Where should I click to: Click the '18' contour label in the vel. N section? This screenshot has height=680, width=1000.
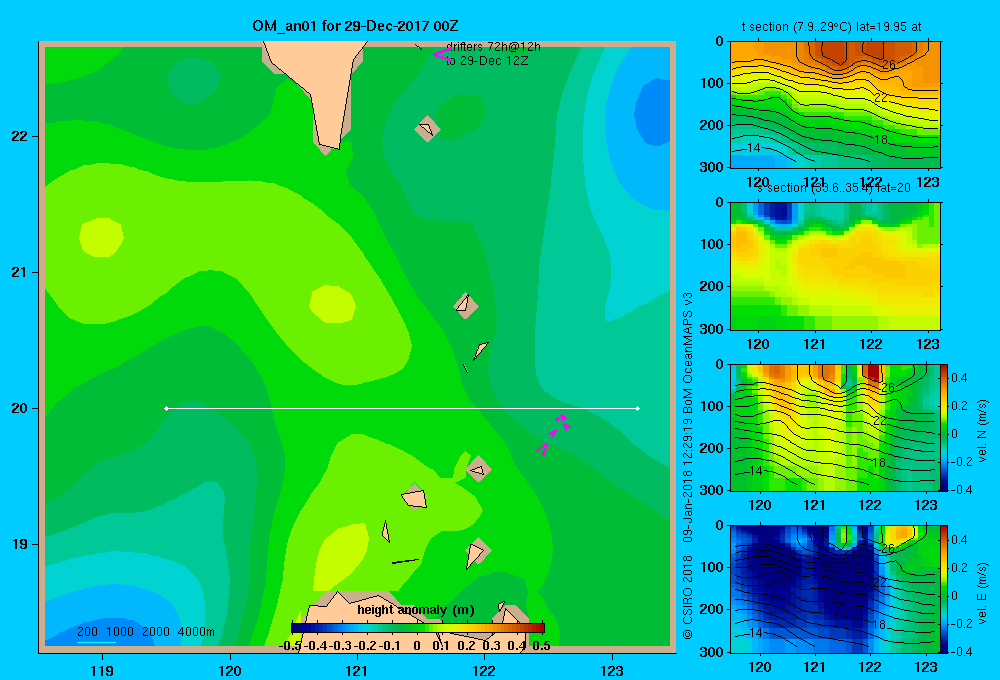pyautogui.click(x=879, y=462)
